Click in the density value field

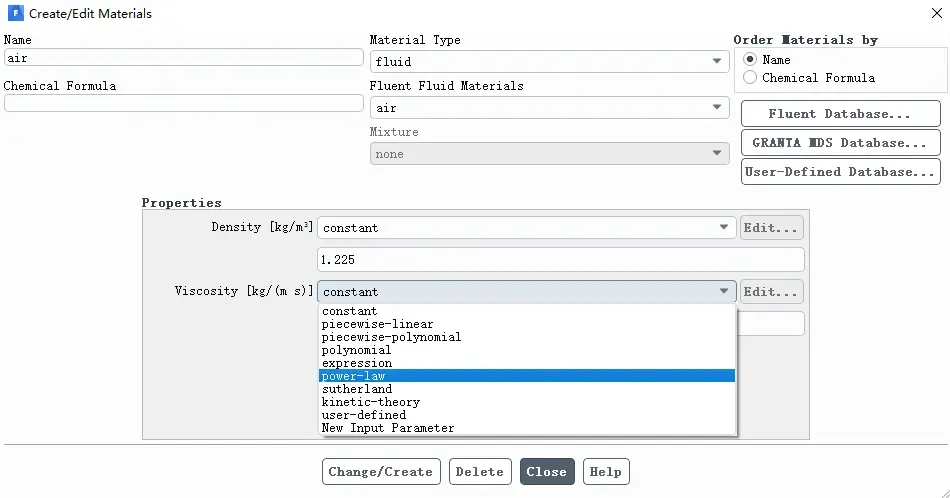(x=560, y=260)
